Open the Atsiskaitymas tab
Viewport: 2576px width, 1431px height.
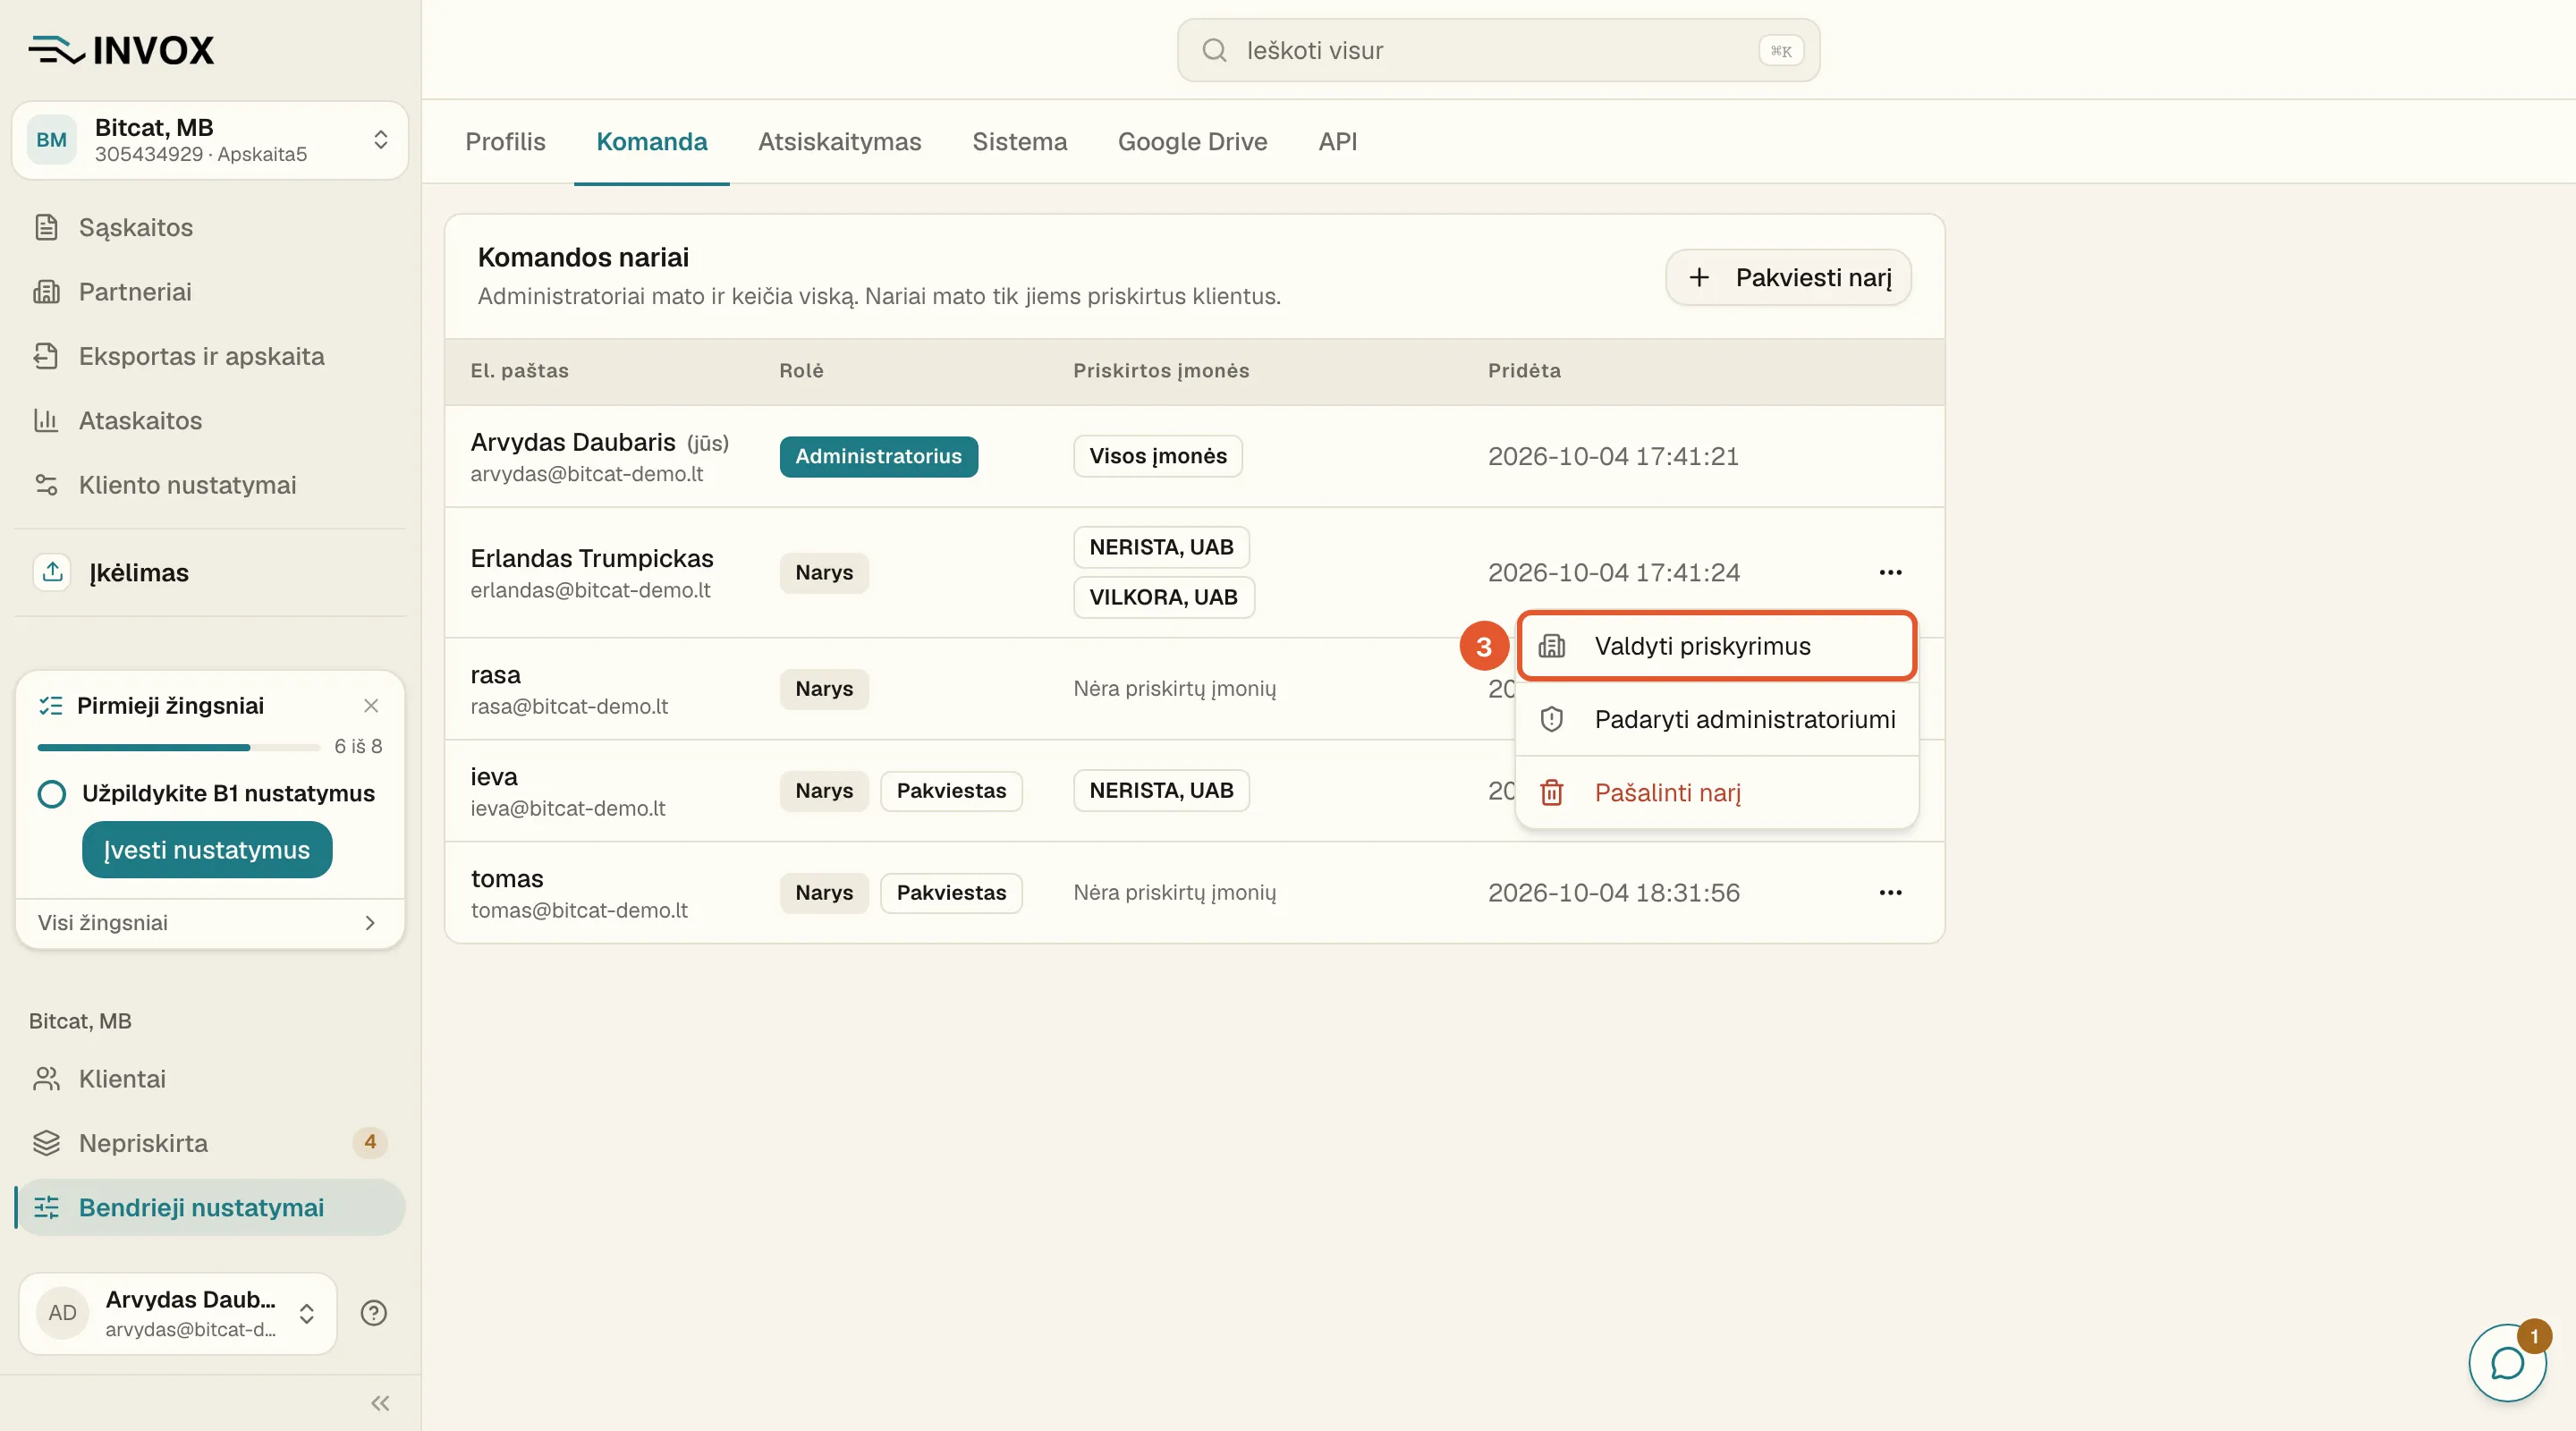840,142
